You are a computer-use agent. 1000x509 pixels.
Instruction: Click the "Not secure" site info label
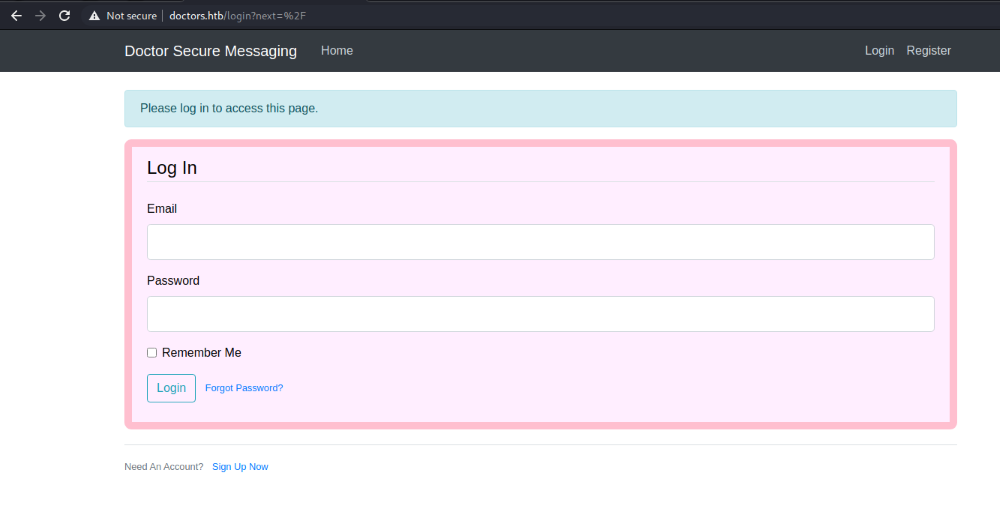tap(131, 16)
